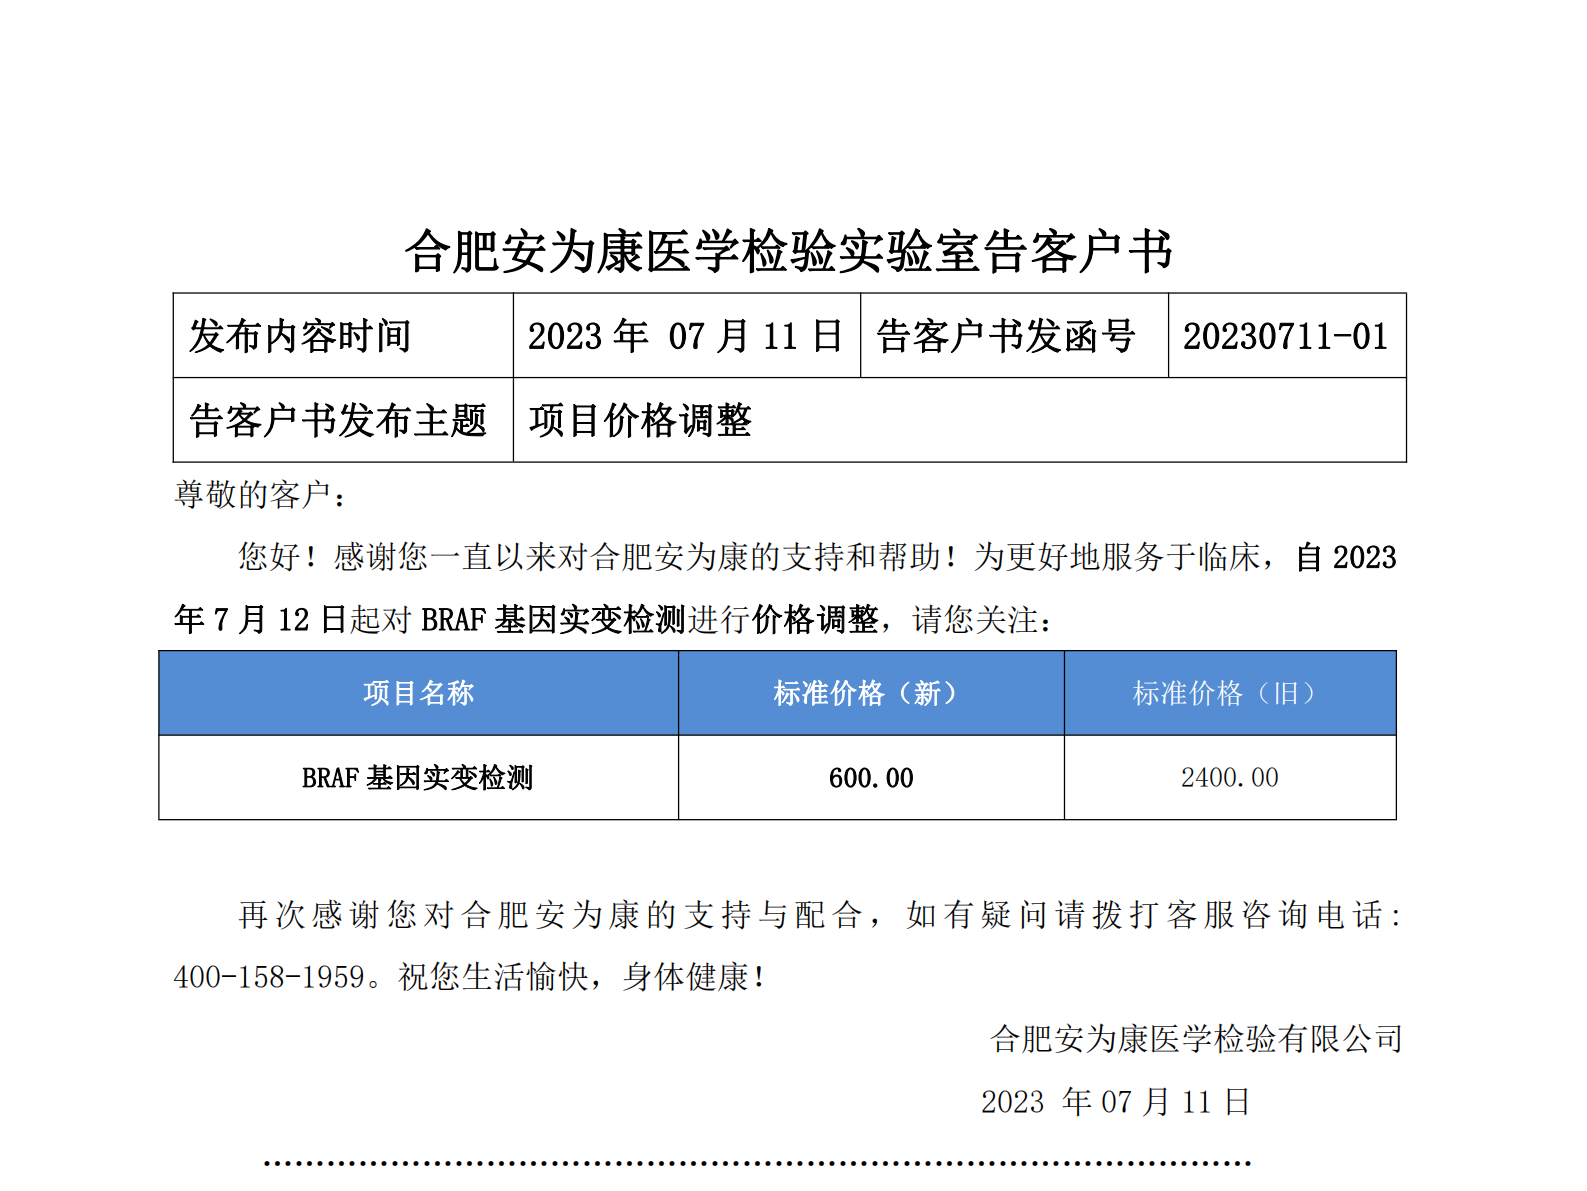Click the bold text 价格调整 in the paragraph
This screenshot has width=1587, height=1191.
pos(816,620)
